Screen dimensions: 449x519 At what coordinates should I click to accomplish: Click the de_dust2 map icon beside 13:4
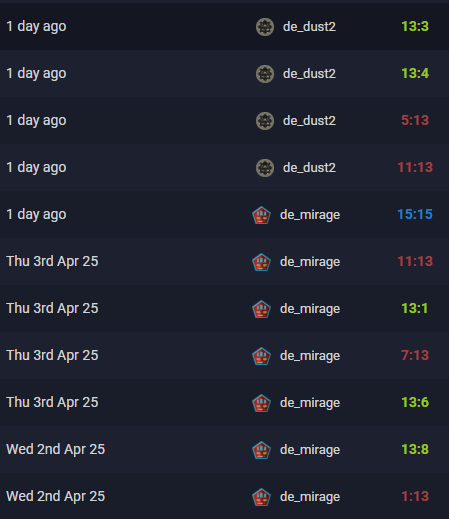(x=265, y=74)
